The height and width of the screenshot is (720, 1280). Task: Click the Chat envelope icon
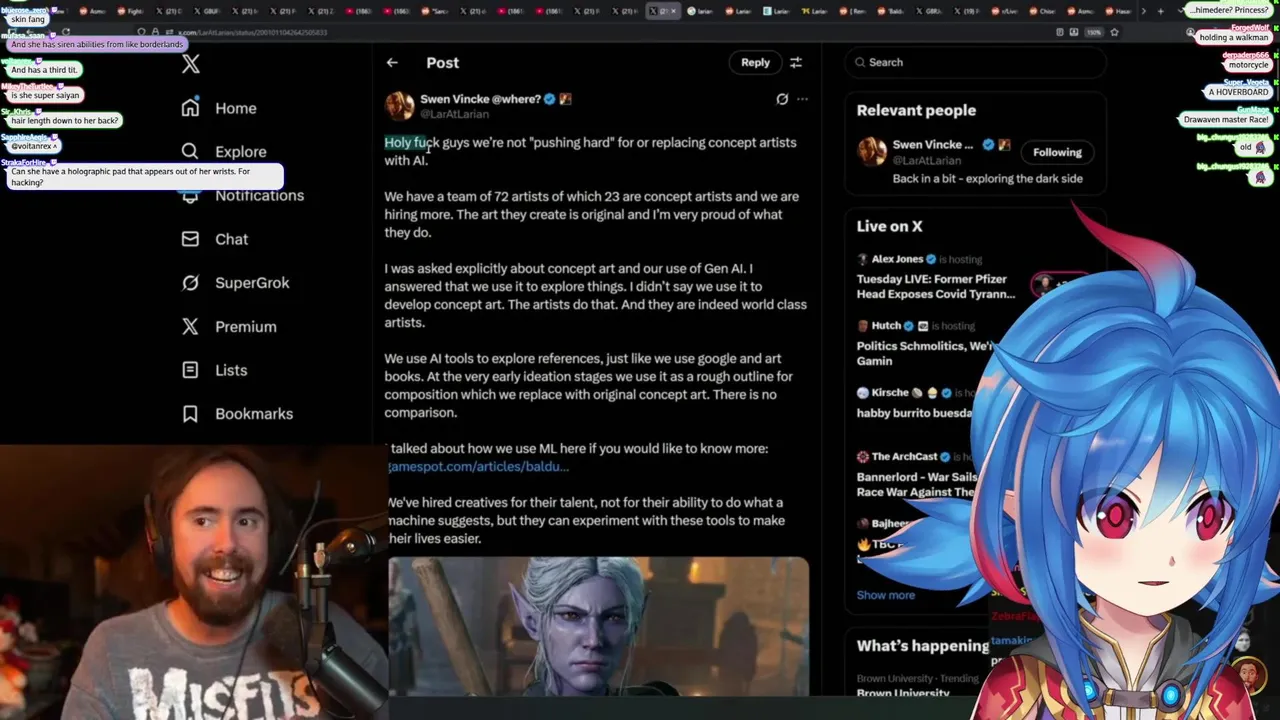click(190, 239)
